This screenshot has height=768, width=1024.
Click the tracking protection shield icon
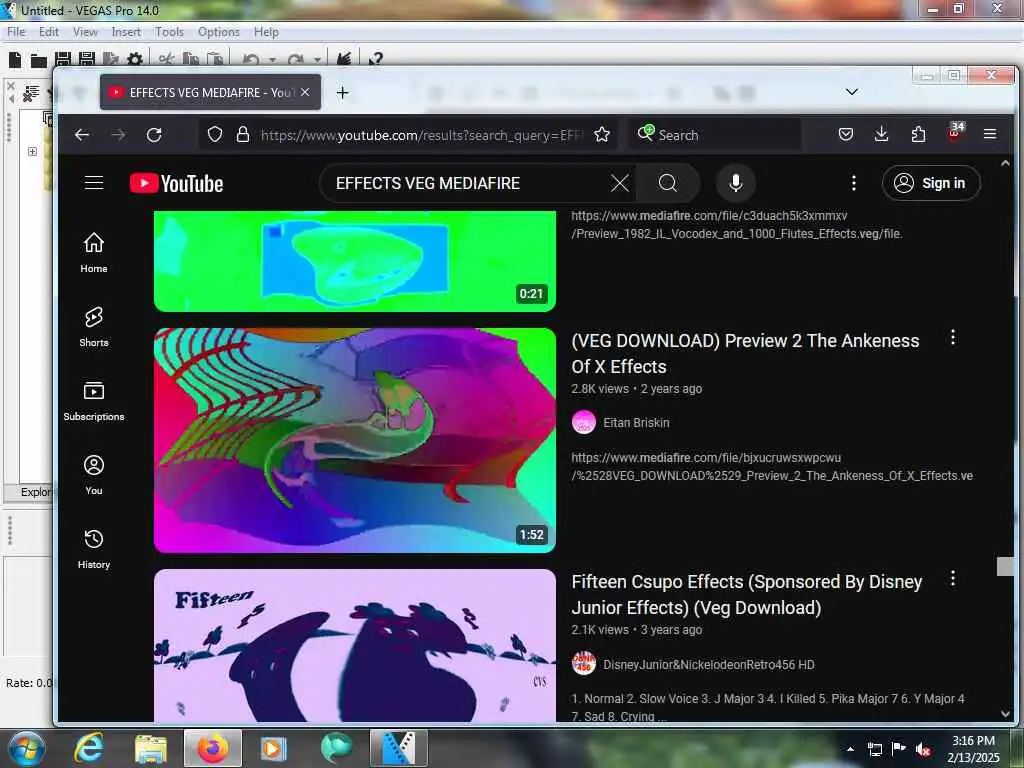coord(215,135)
